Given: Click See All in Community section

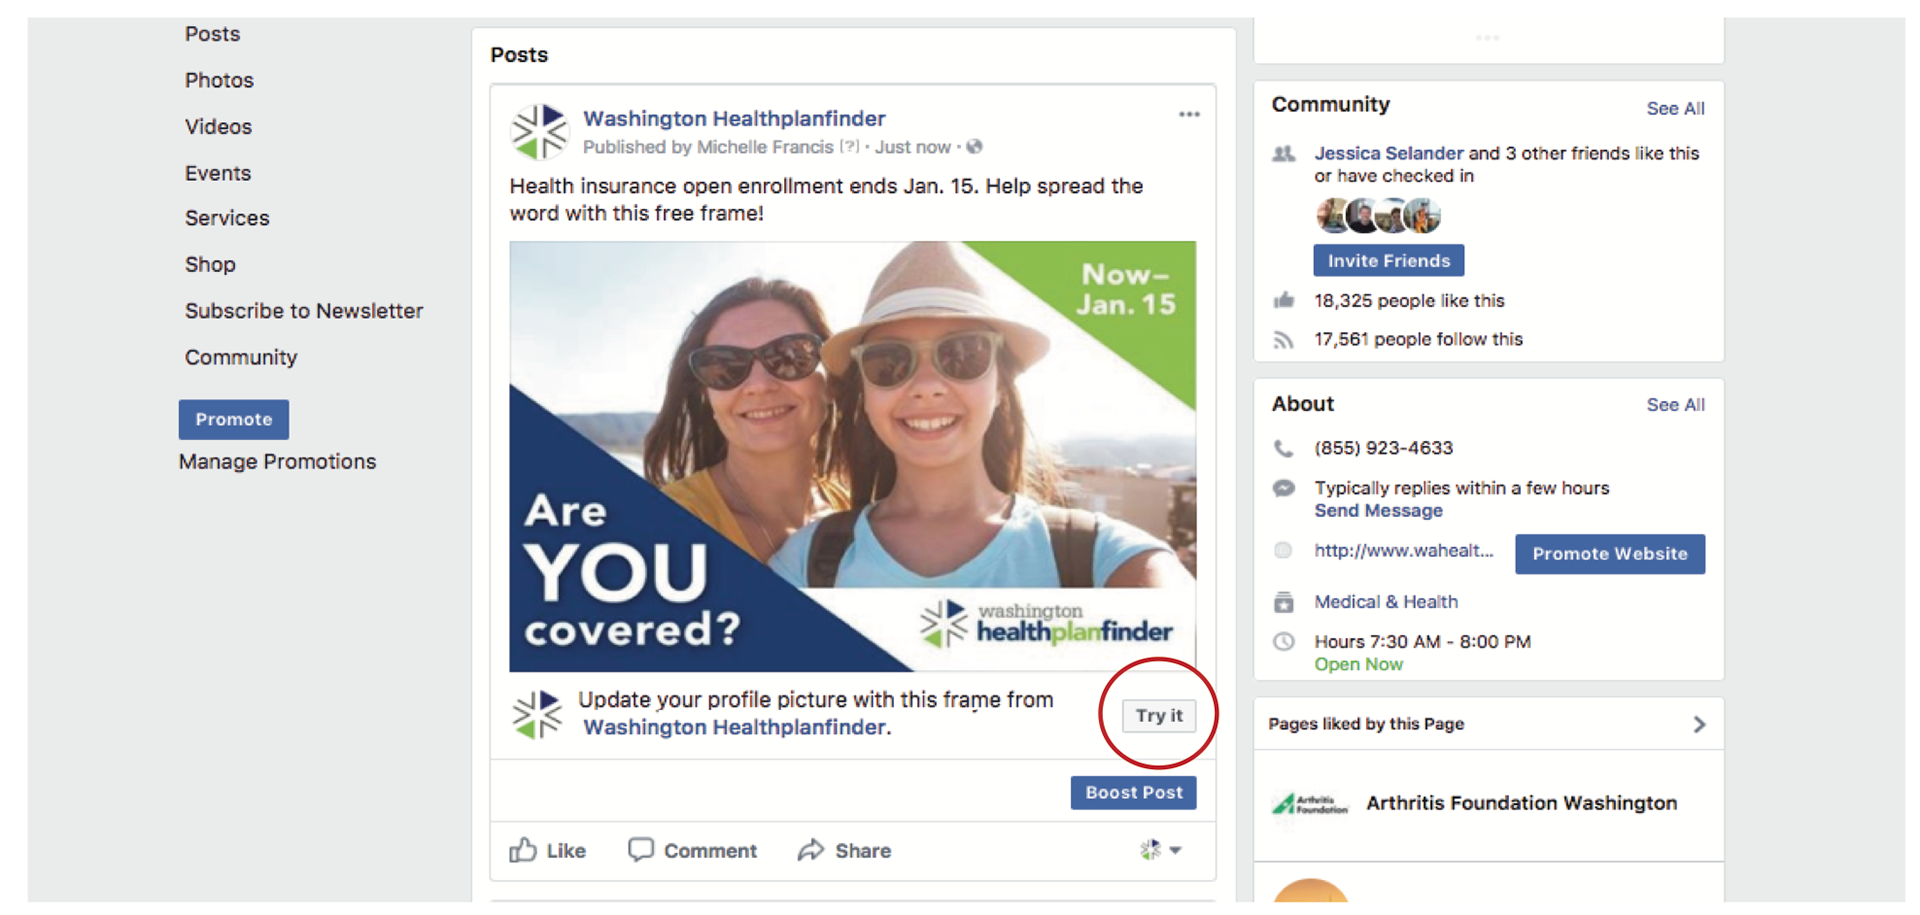Looking at the screenshot, I should pyautogui.click(x=1676, y=109).
